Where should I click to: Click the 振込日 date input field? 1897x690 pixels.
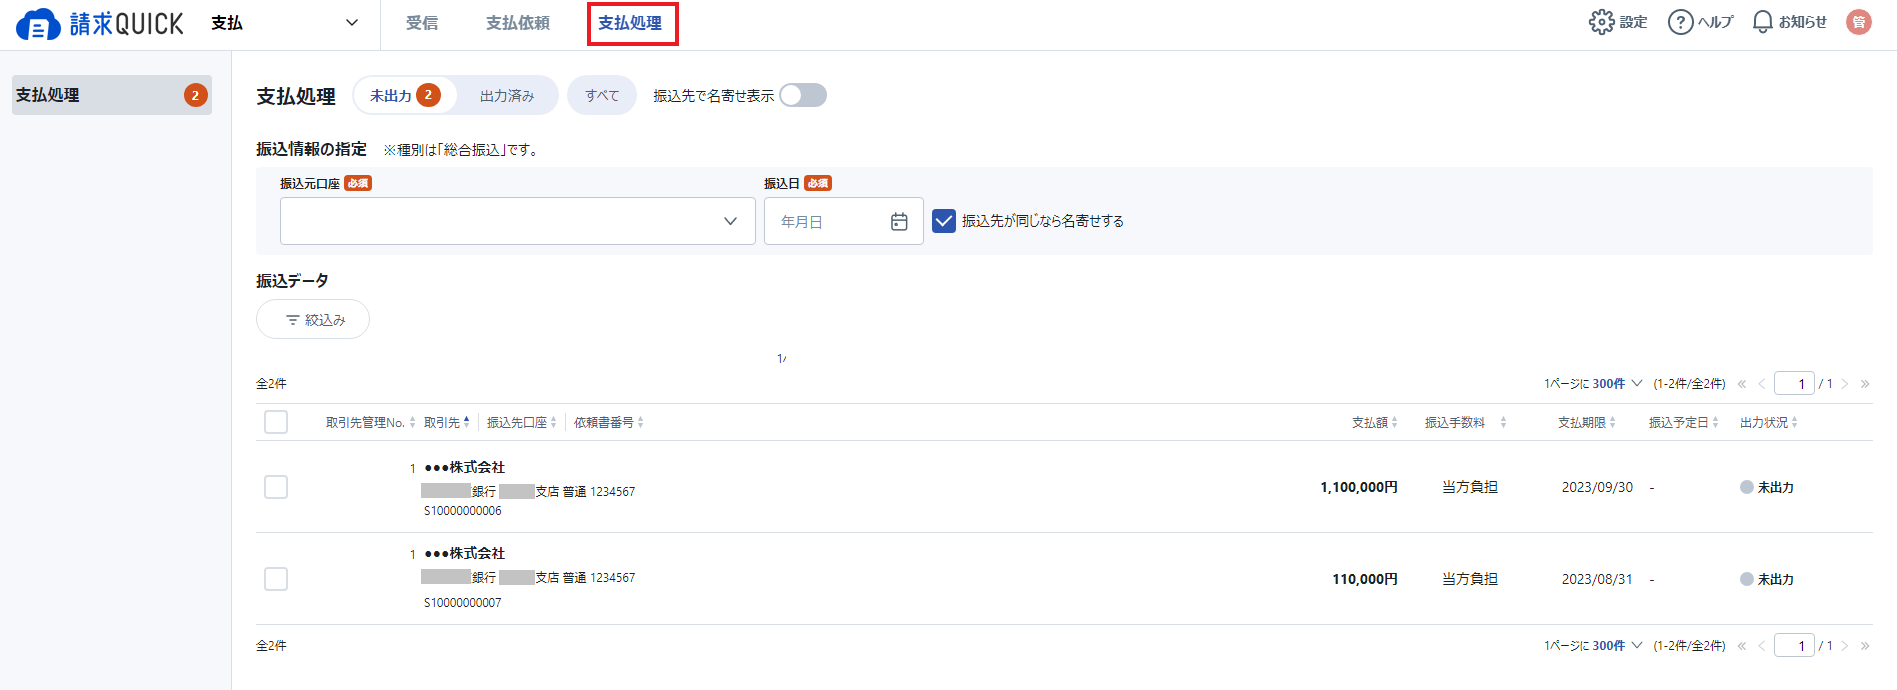(844, 221)
